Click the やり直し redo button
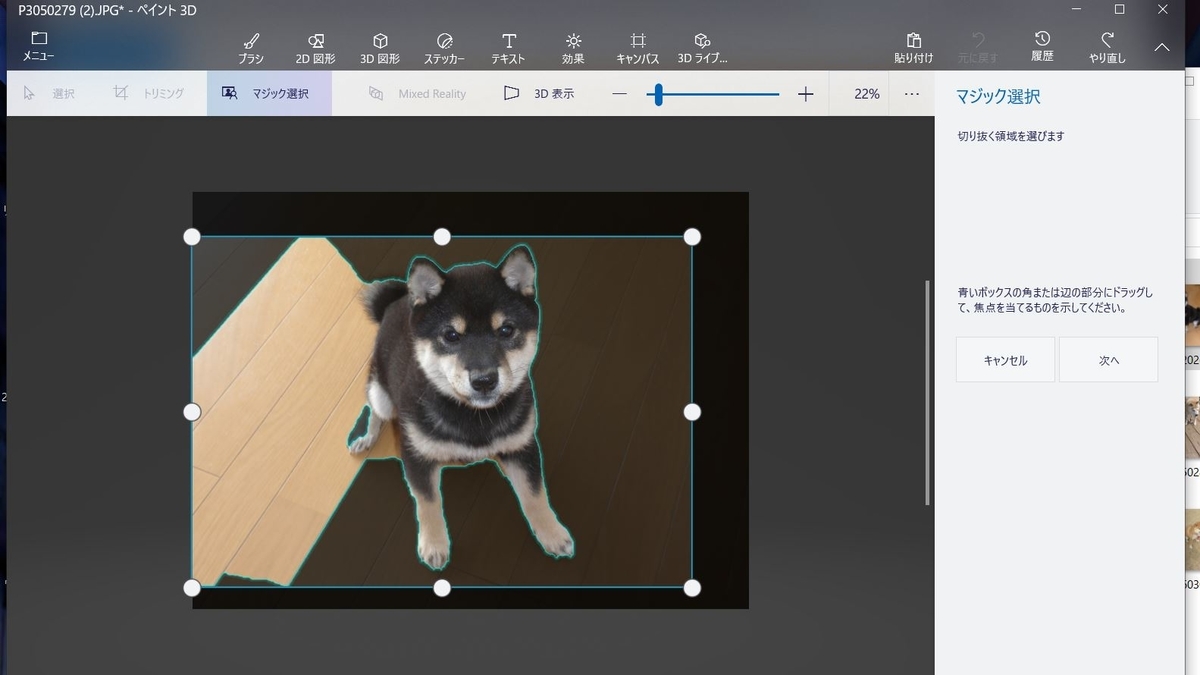Screen dimensions: 1200x675 tap(1107, 48)
